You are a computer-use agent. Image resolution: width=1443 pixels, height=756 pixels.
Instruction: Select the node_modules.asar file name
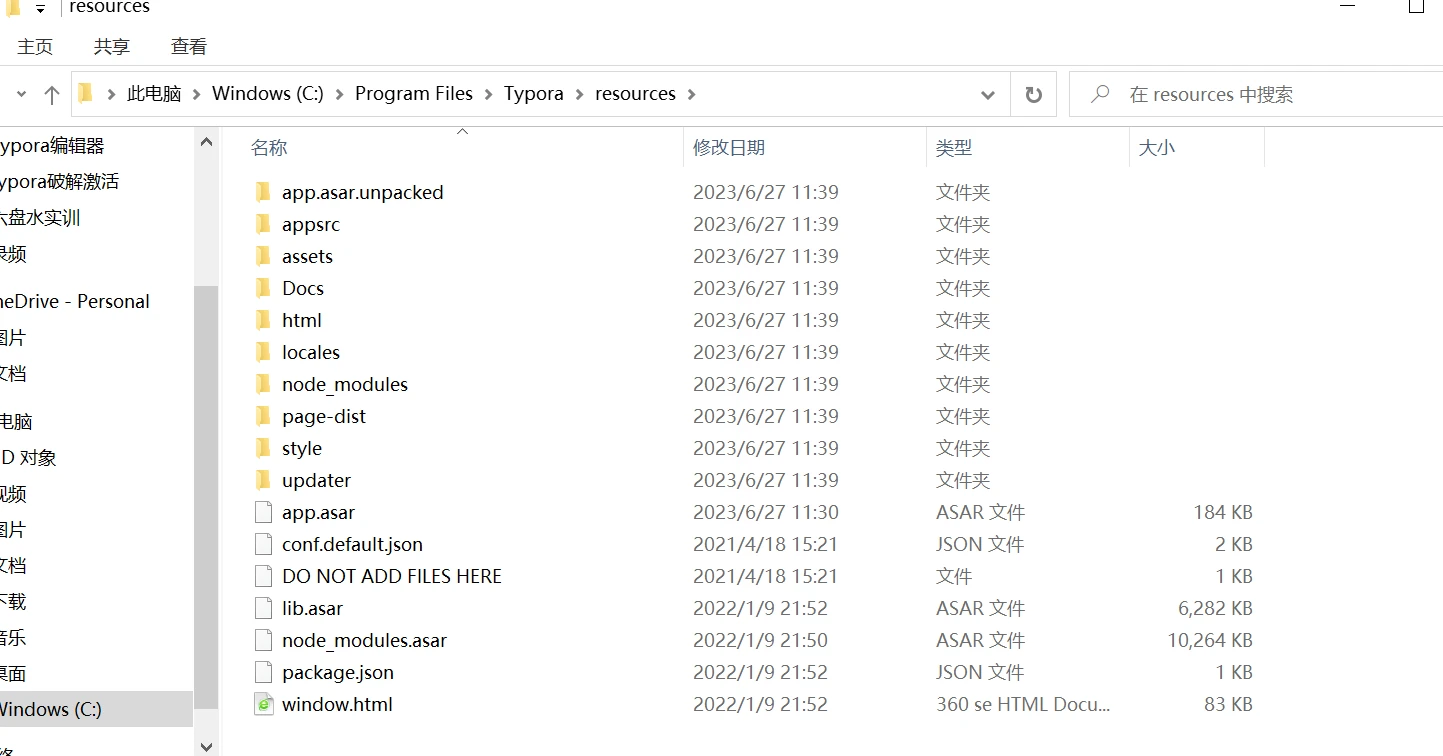[365, 640]
